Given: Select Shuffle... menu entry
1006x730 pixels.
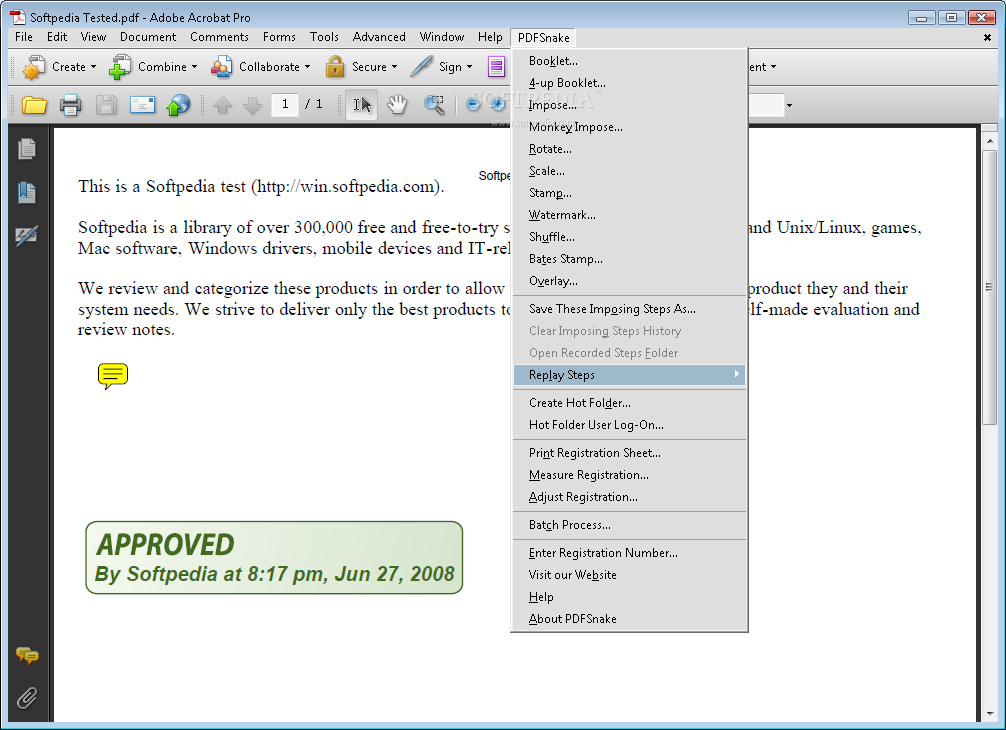Looking at the screenshot, I should click(629, 237).
